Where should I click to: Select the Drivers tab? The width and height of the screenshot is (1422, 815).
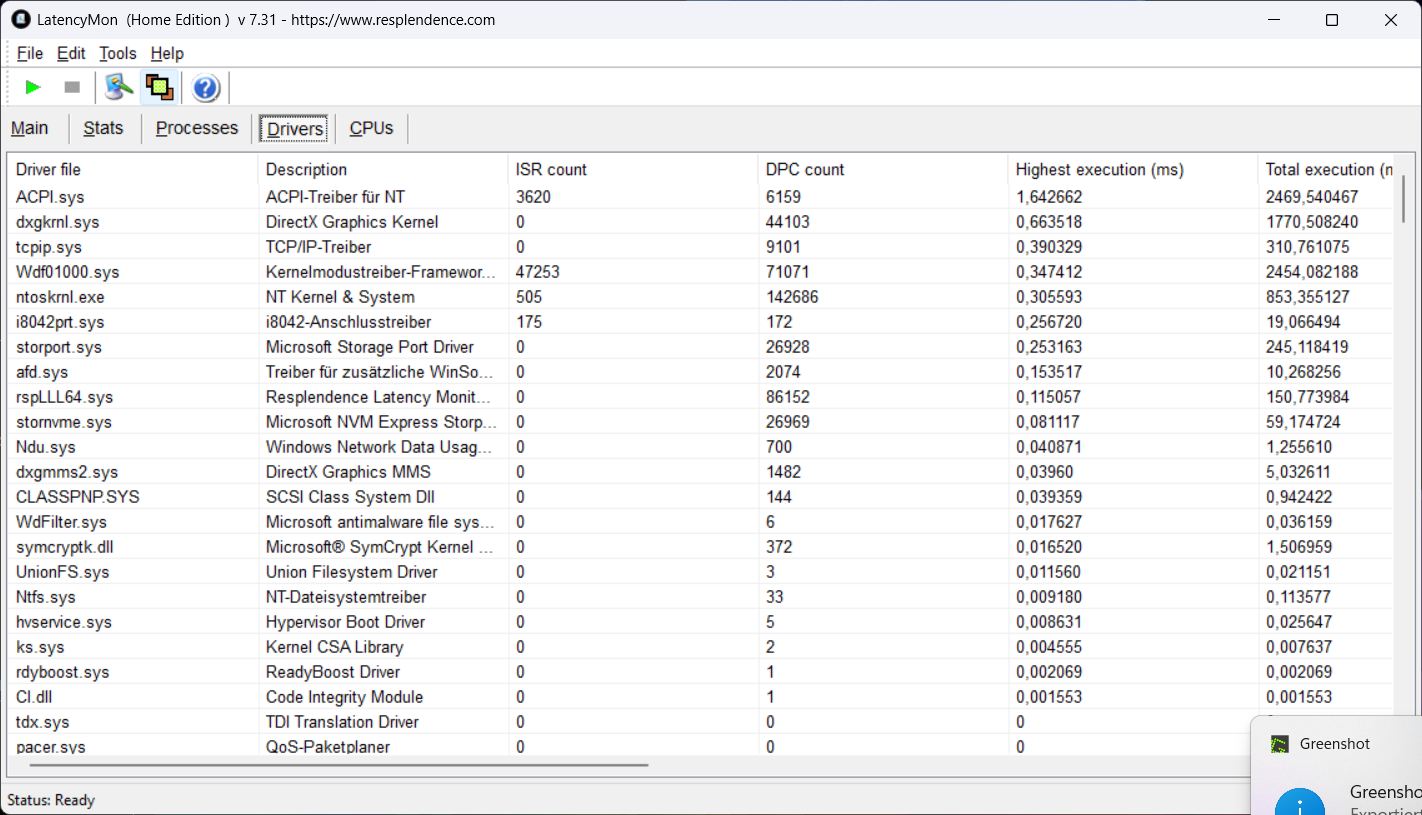point(295,128)
